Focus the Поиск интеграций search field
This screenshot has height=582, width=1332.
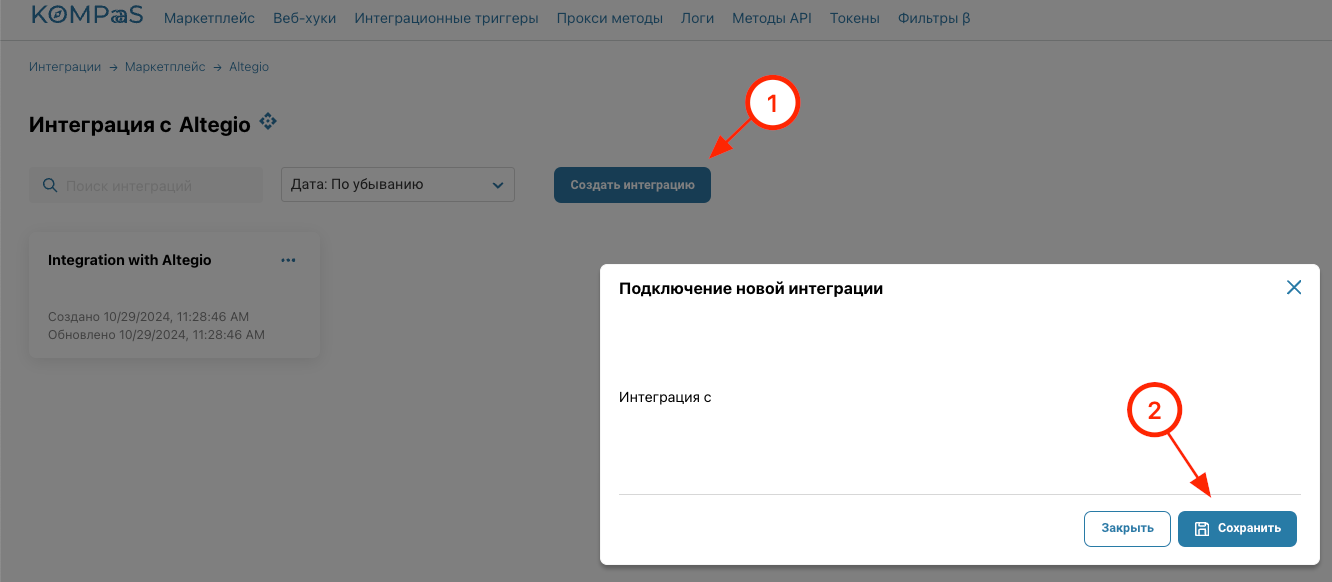pyautogui.click(x=146, y=185)
